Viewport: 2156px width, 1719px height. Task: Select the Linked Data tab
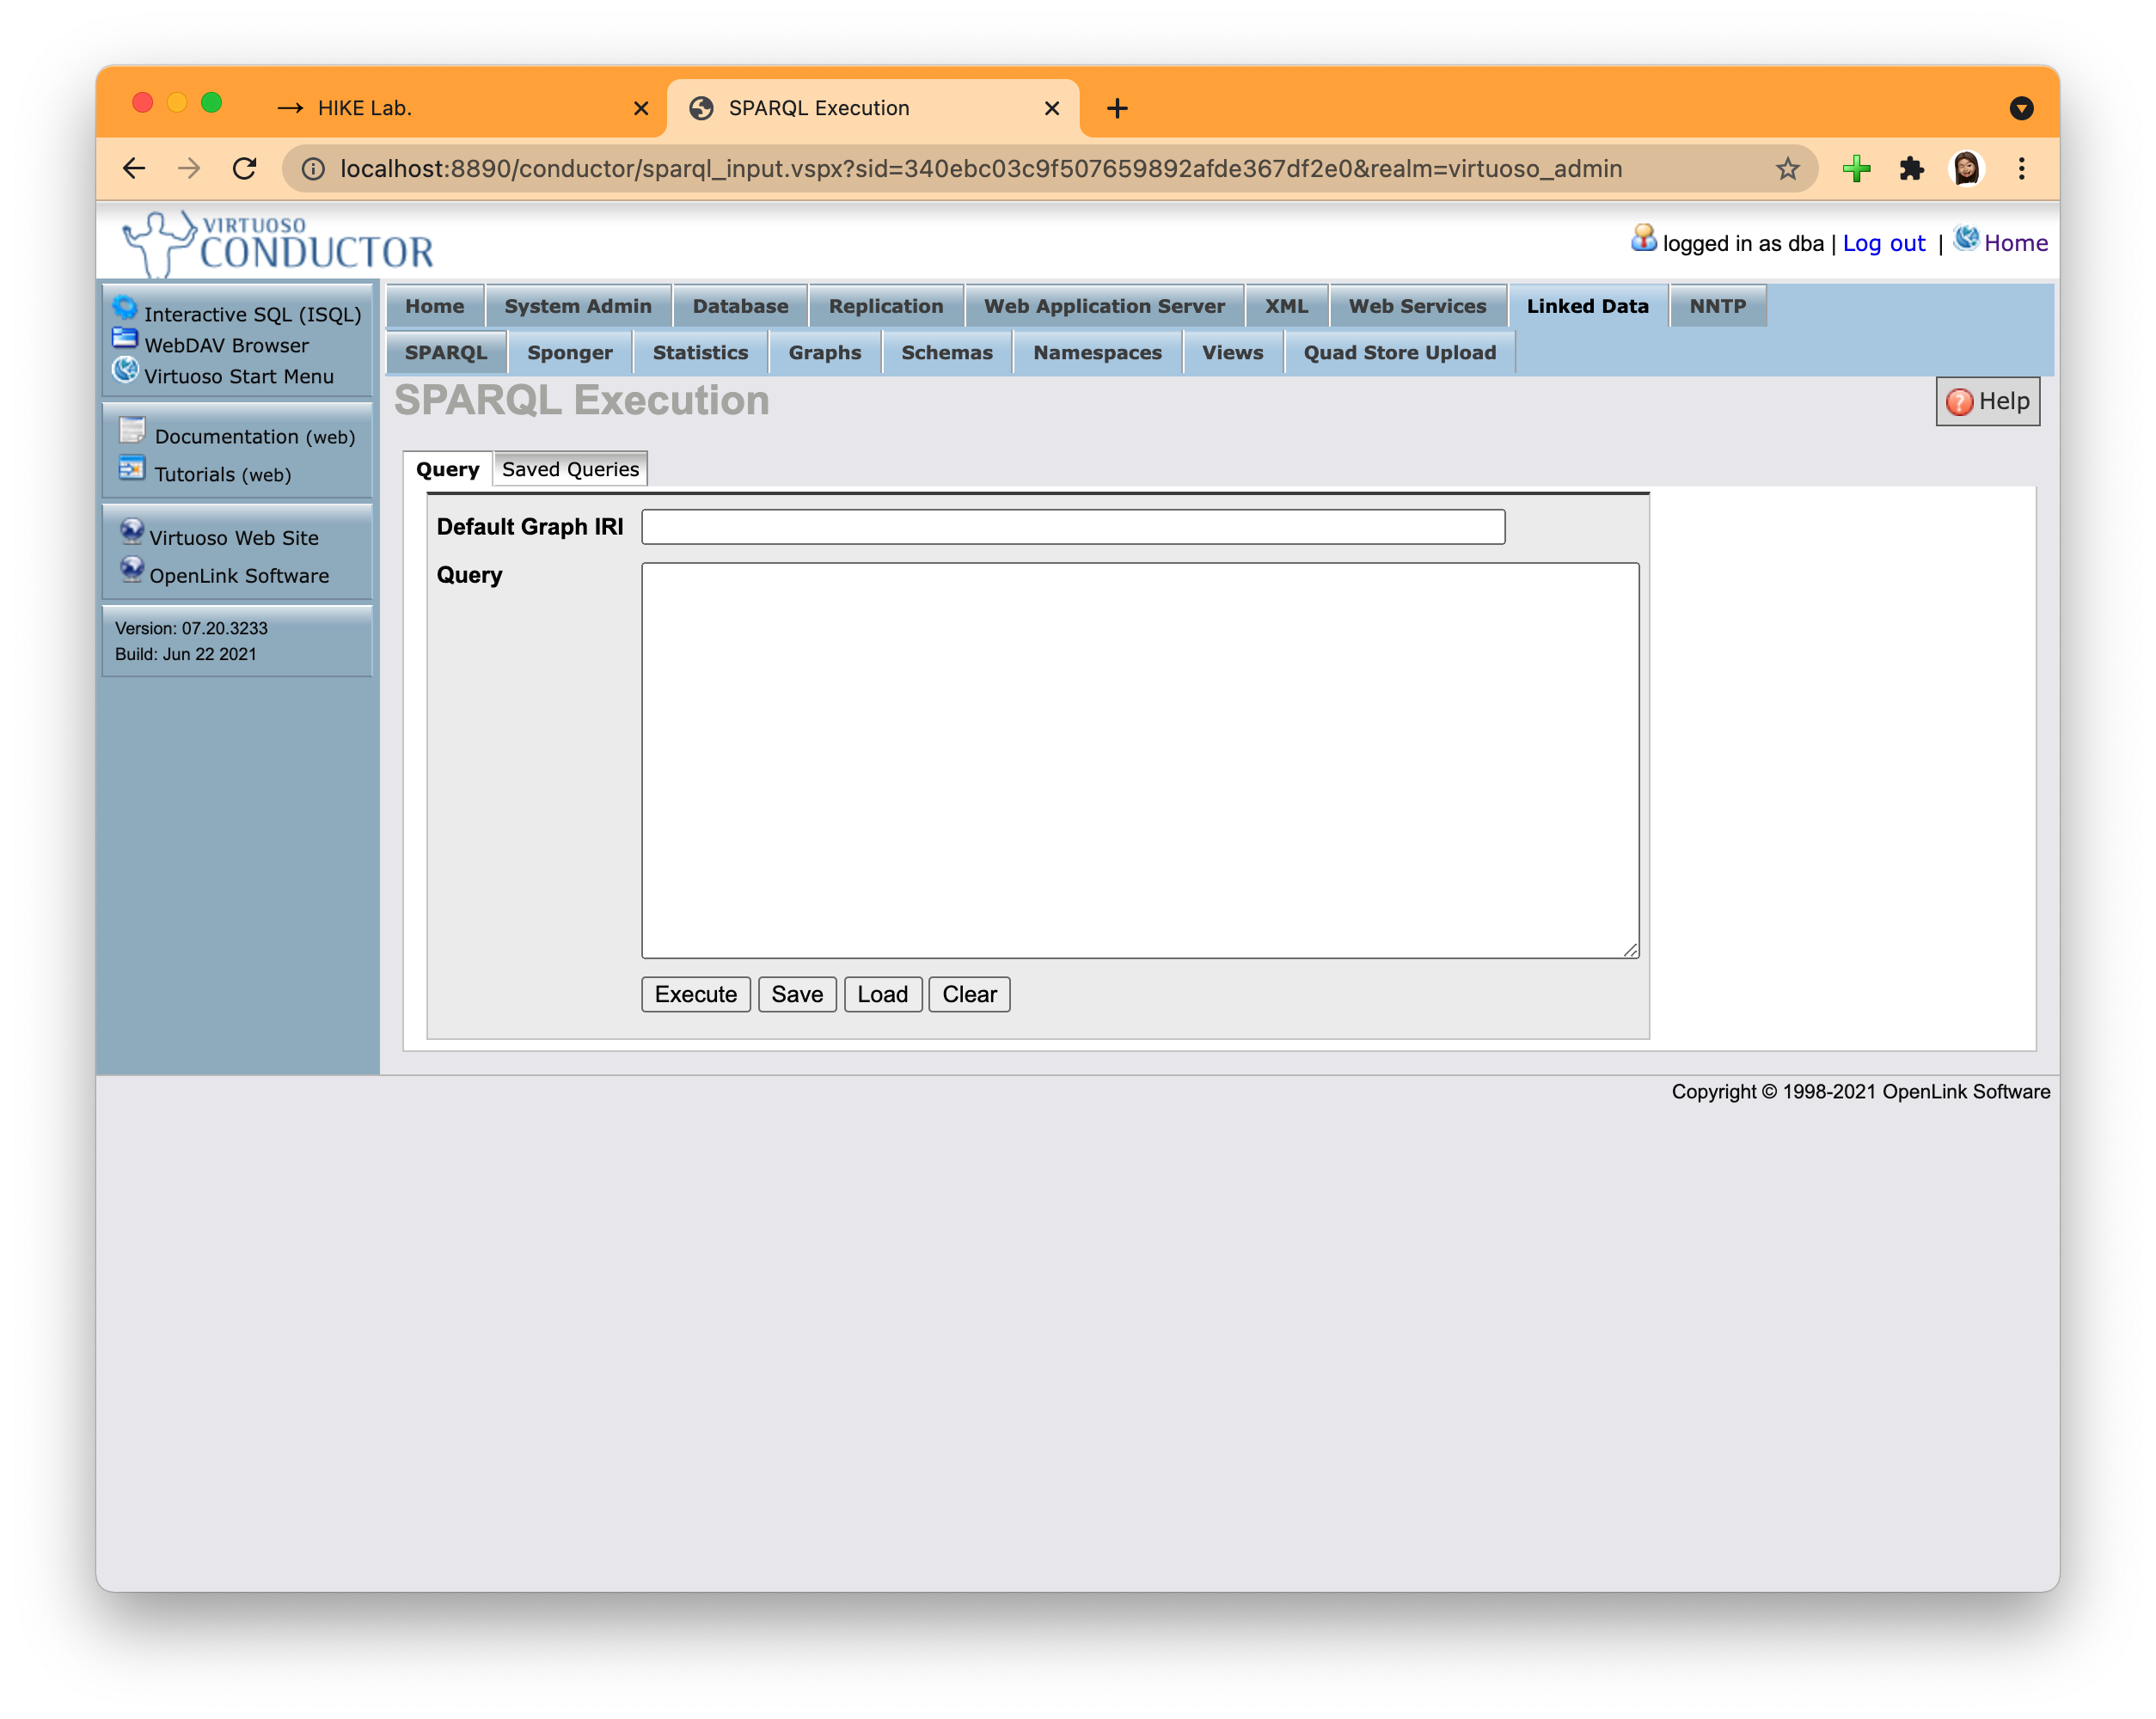click(x=1587, y=306)
